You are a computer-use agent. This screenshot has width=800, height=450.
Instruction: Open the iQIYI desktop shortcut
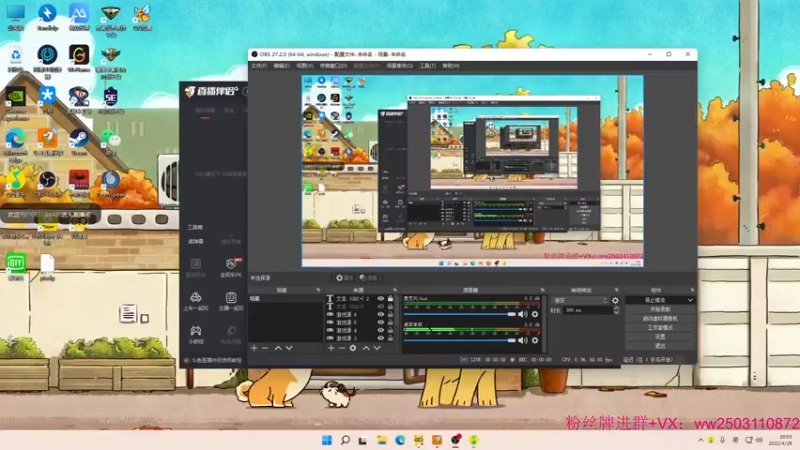[15, 266]
